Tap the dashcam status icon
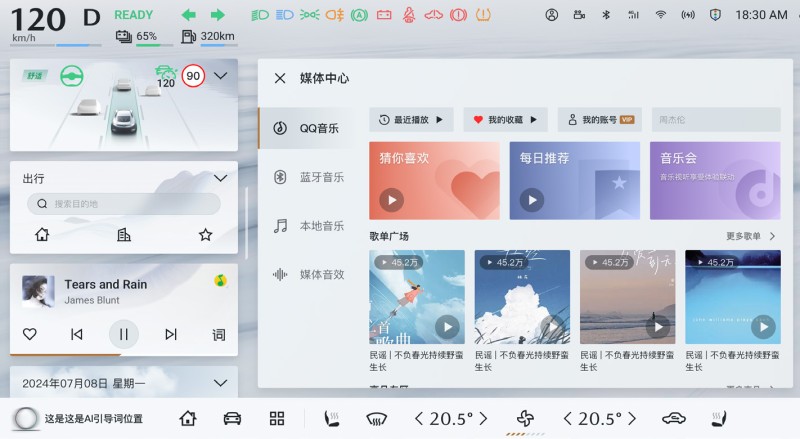 [x=579, y=15]
